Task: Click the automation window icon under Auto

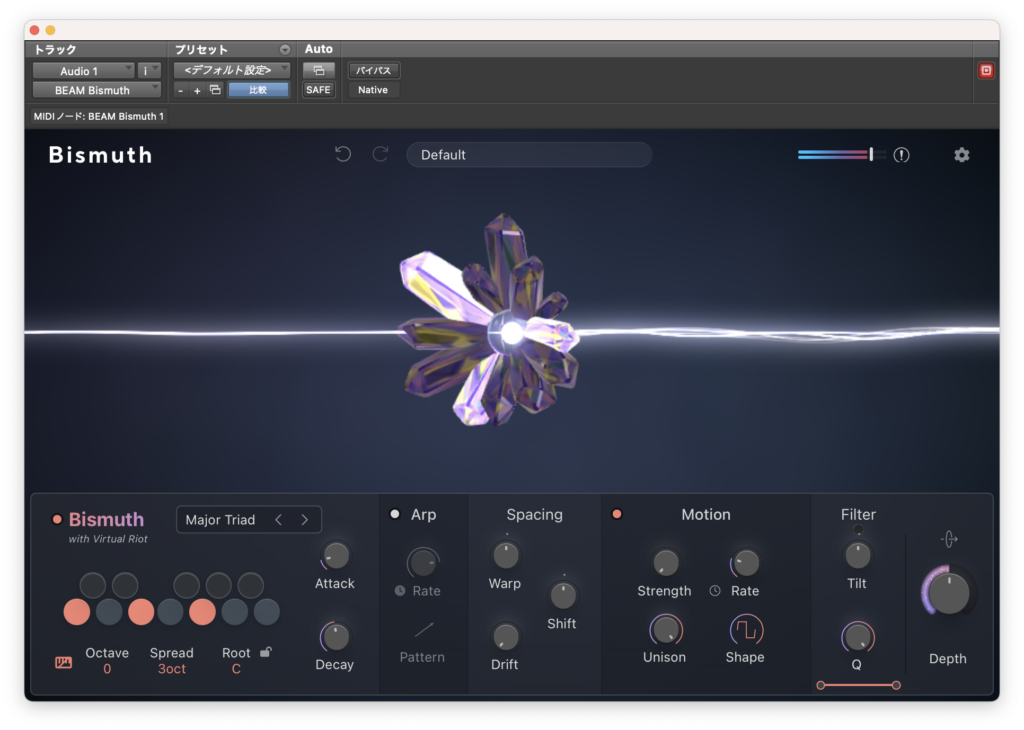Action: (319, 71)
